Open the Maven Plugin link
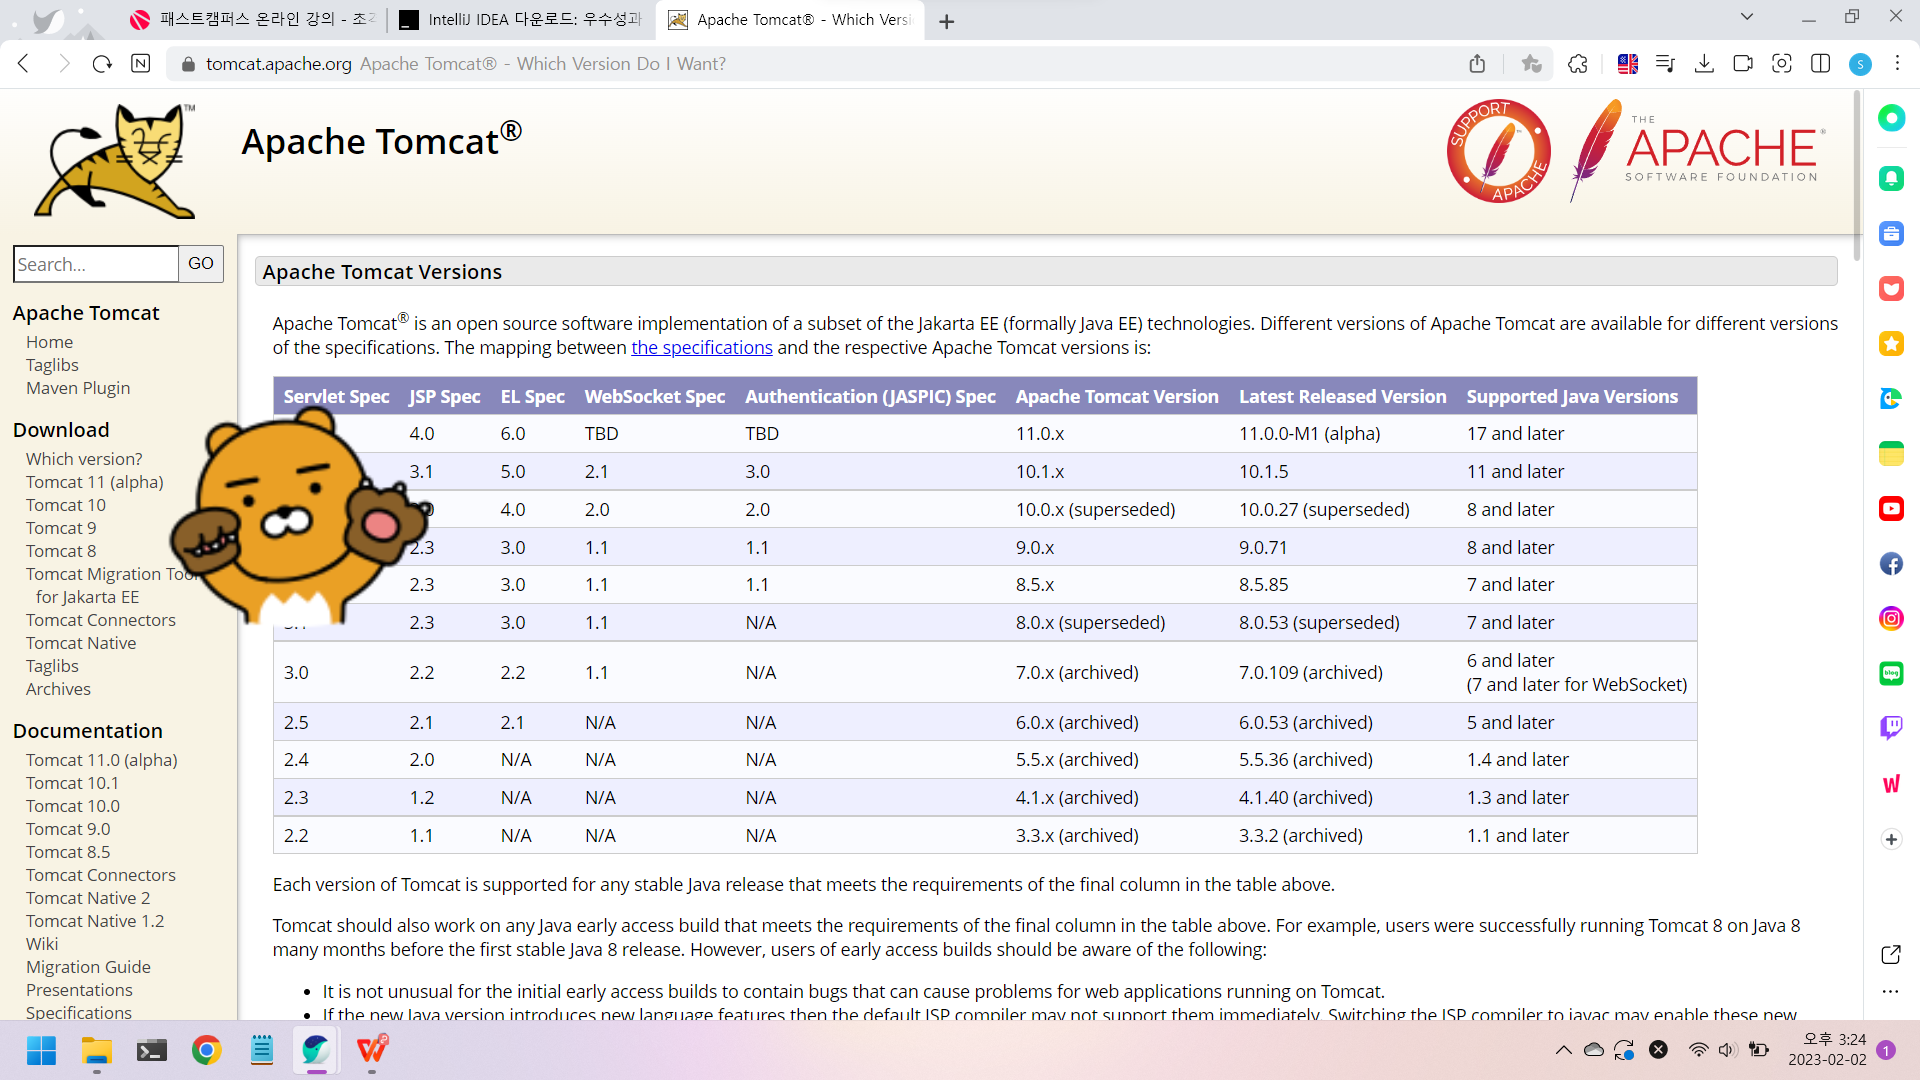 coord(78,388)
